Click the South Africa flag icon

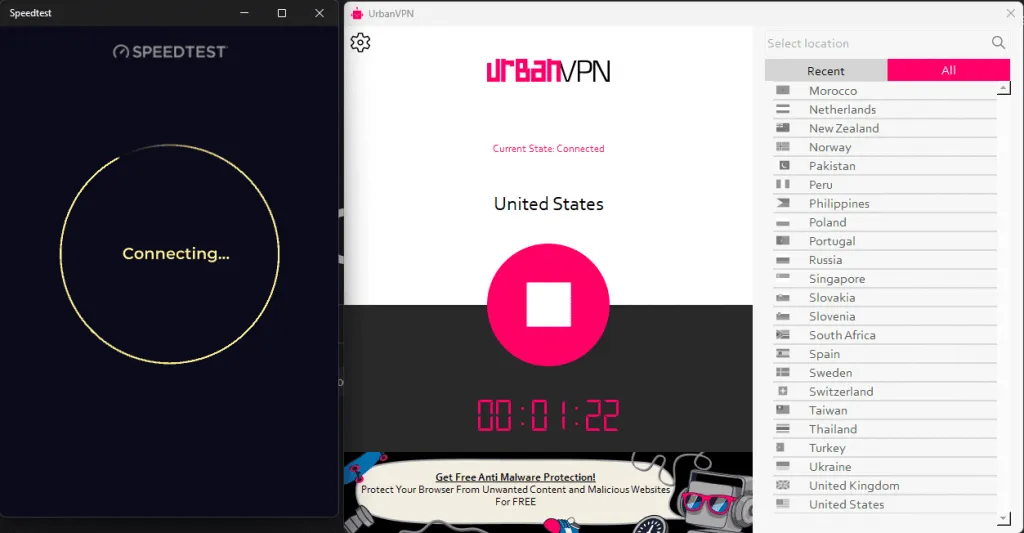pyautogui.click(x=782, y=335)
